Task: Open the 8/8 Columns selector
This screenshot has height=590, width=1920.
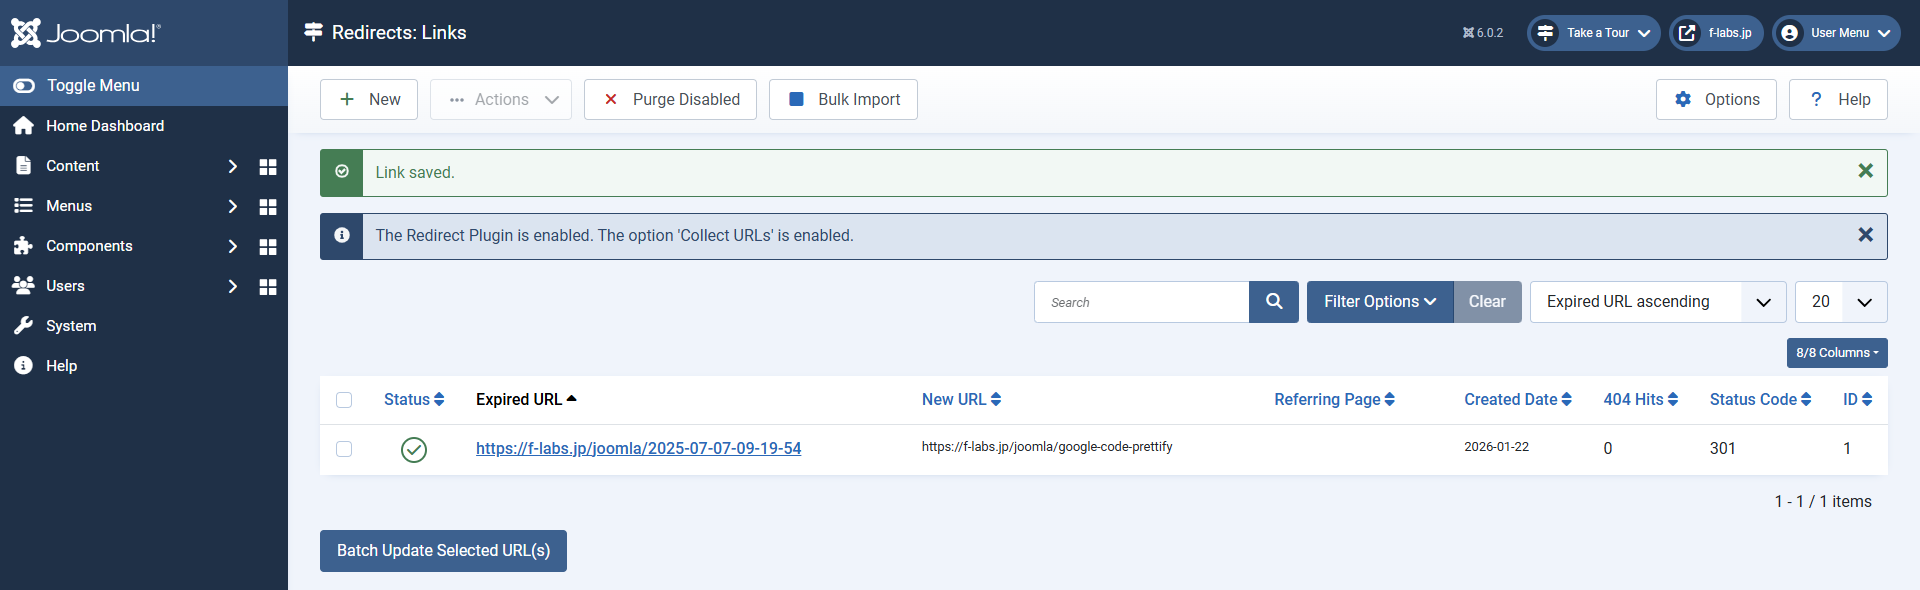Action: 1836,353
